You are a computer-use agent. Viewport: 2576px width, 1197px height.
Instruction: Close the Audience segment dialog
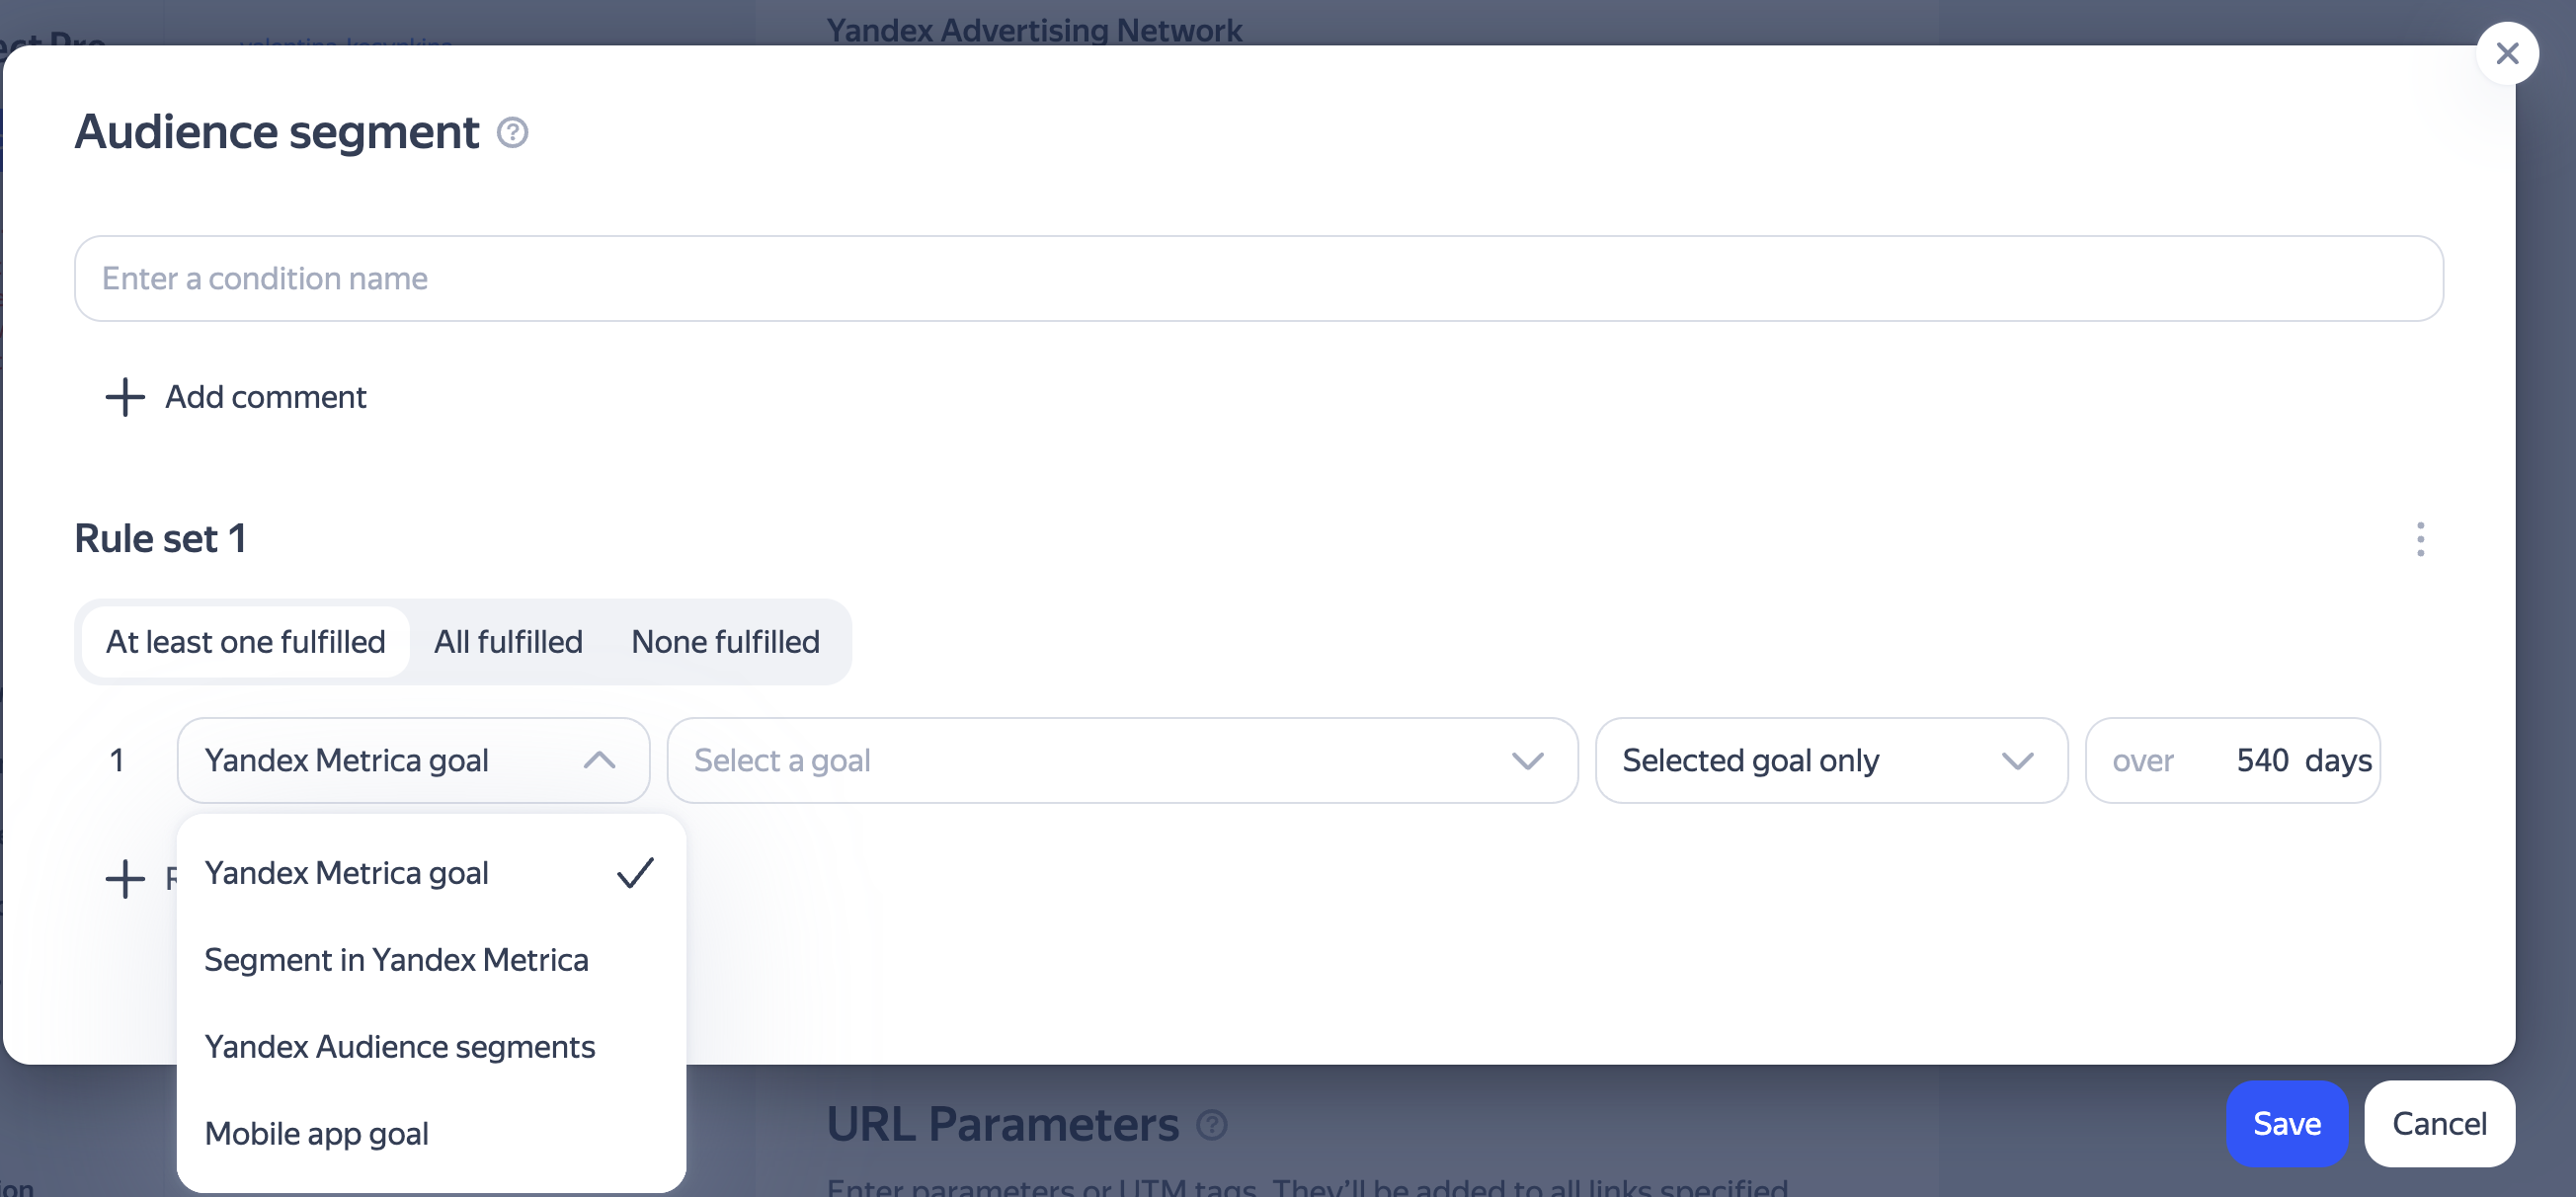tap(2507, 53)
